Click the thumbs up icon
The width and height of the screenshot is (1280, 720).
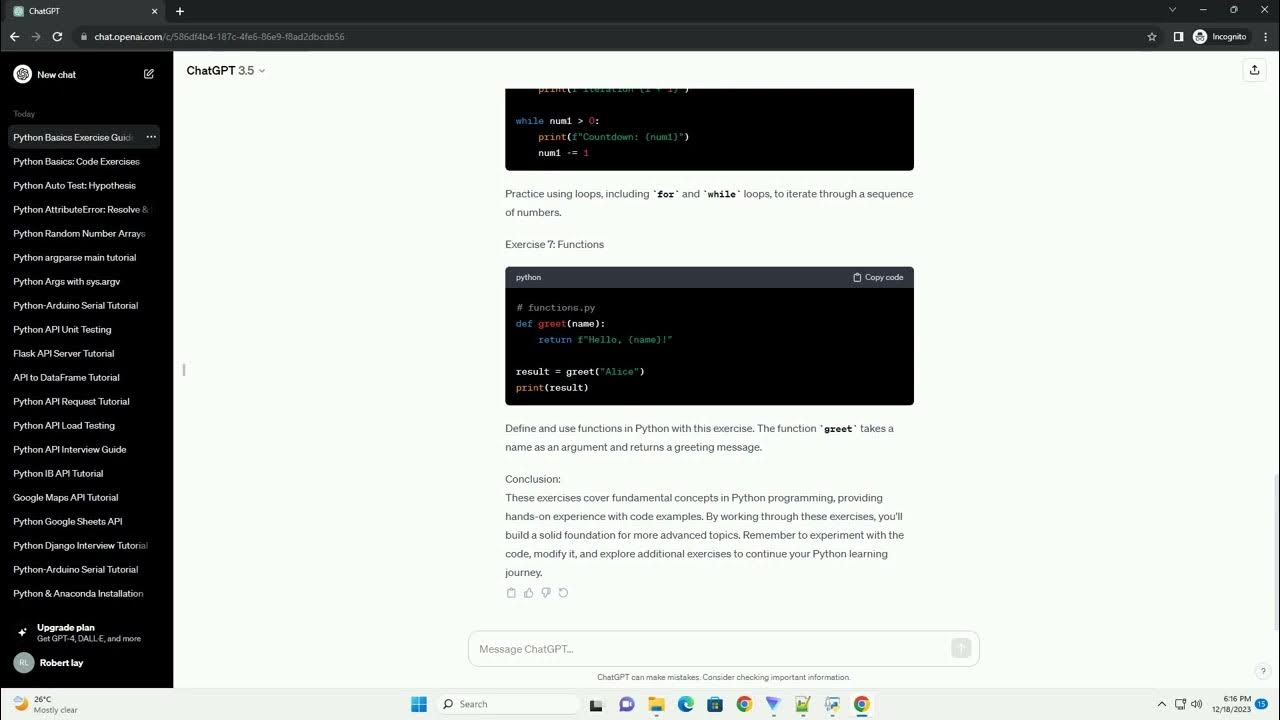pos(529,593)
